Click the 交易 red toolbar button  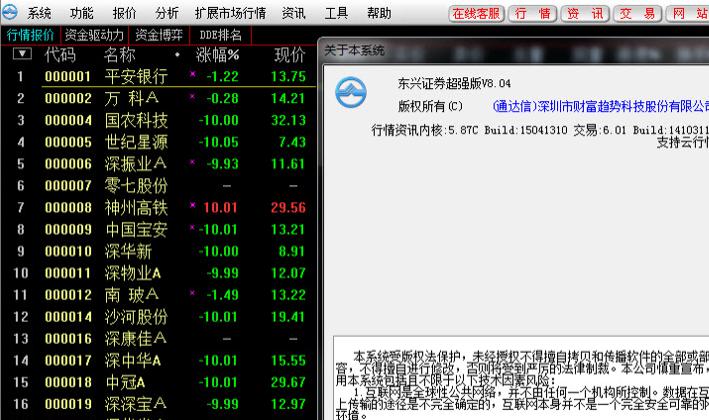(x=638, y=14)
